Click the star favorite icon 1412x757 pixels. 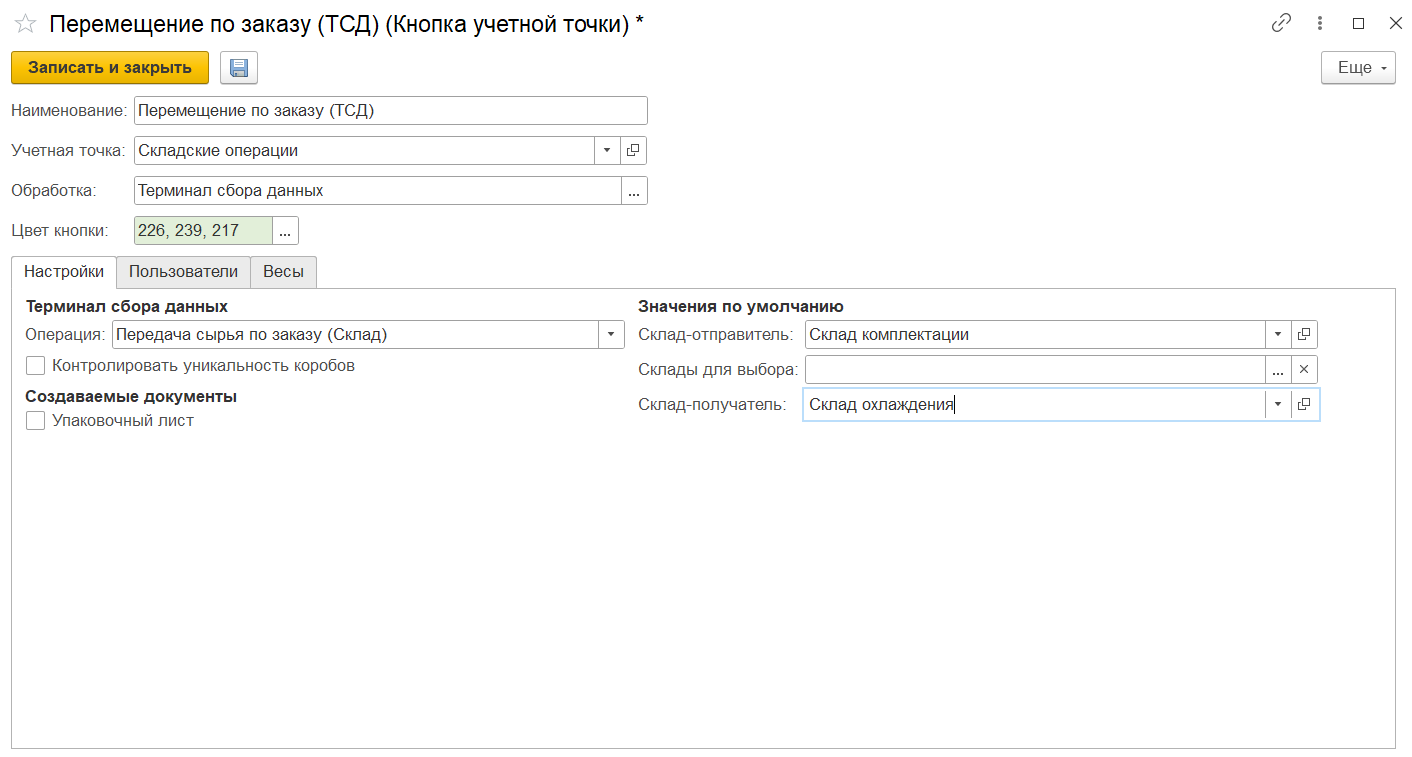tap(25, 24)
